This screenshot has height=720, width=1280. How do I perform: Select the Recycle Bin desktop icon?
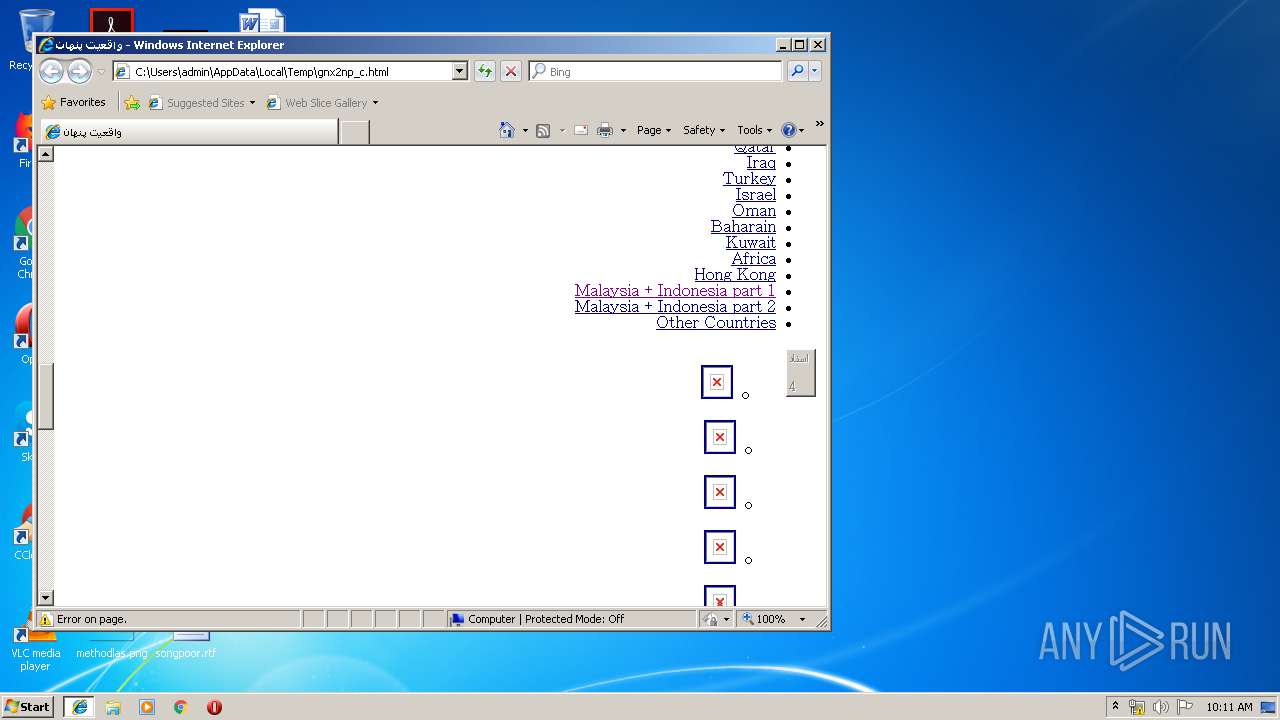[x=36, y=37]
